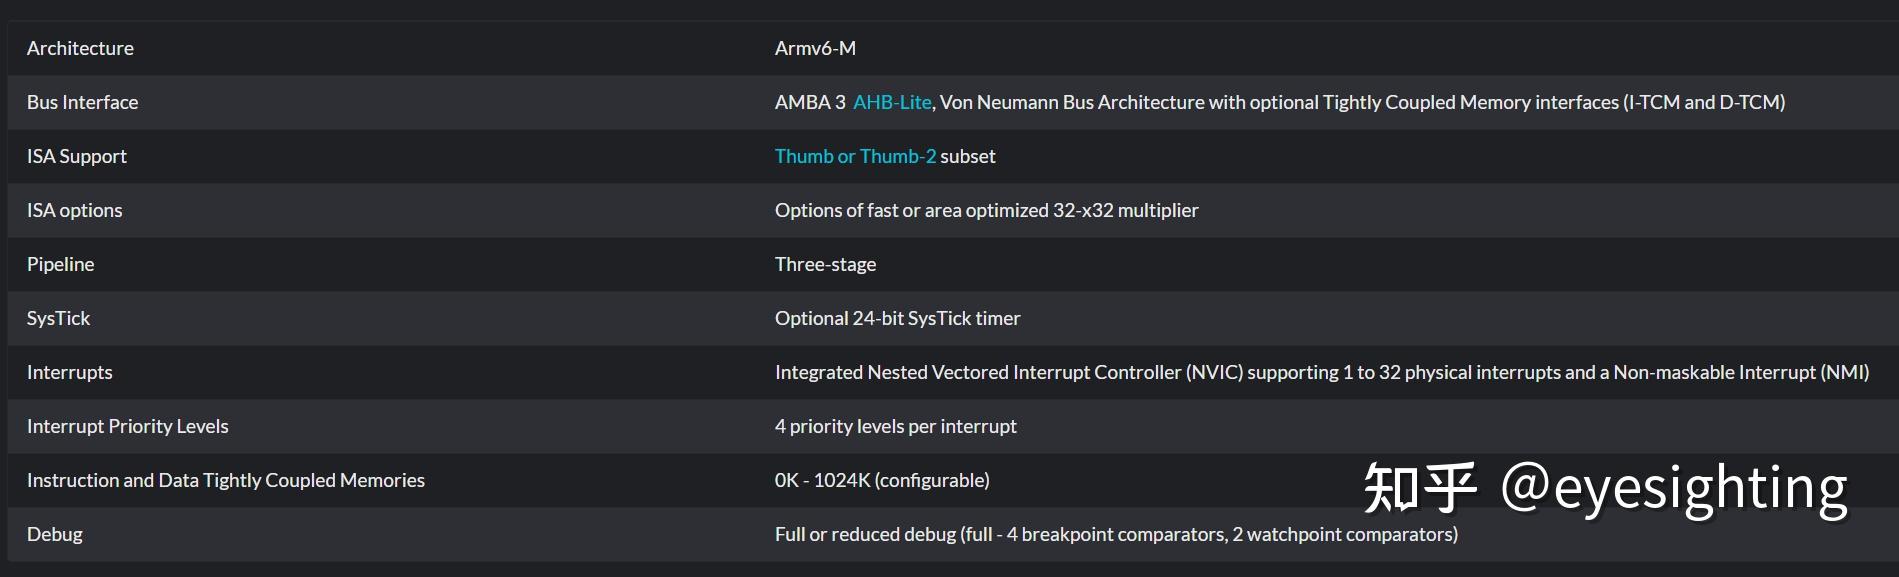The image size is (1899, 577).
Task: Select the ISA options row label
Action: pyautogui.click(x=75, y=210)
